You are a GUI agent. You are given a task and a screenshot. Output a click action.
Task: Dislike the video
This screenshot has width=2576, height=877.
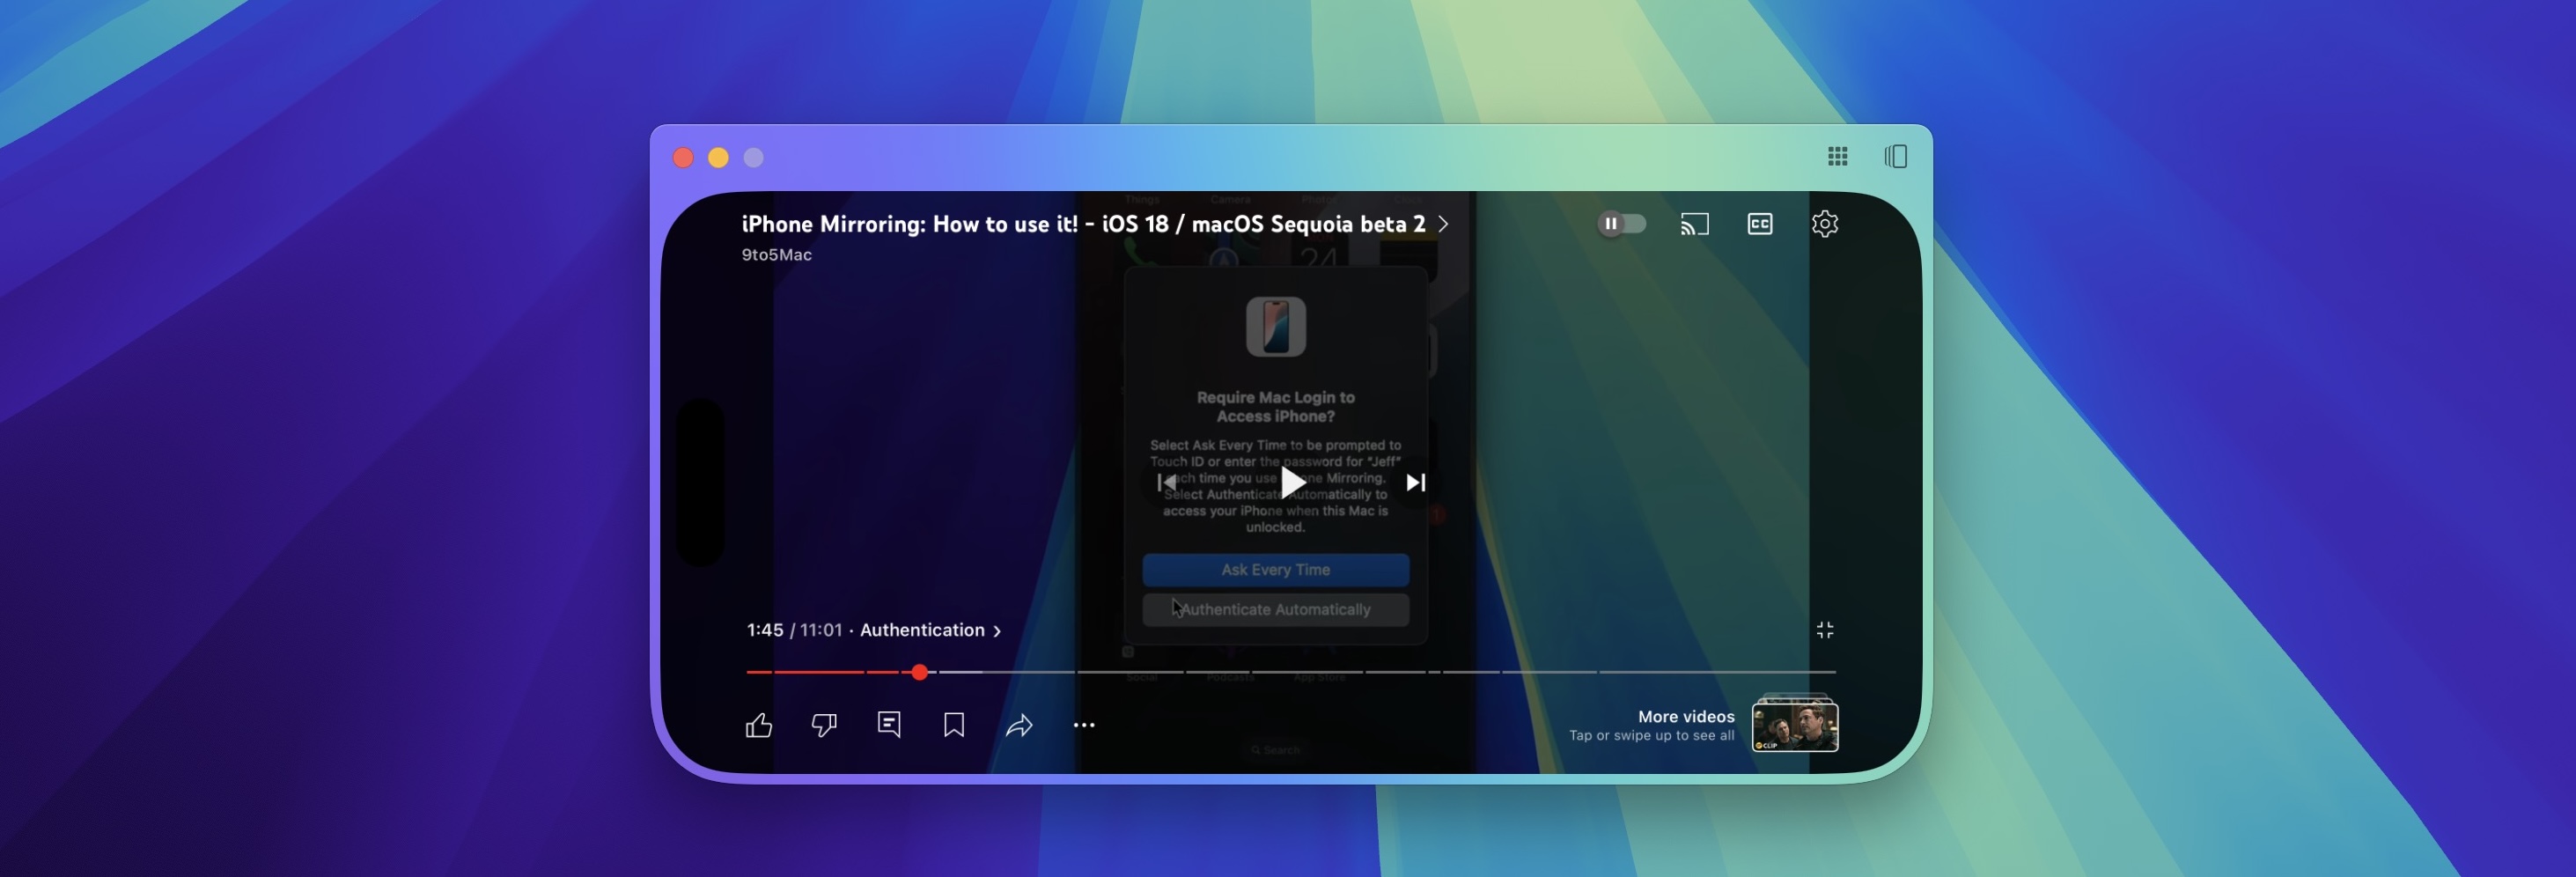[x=824, y=725]
